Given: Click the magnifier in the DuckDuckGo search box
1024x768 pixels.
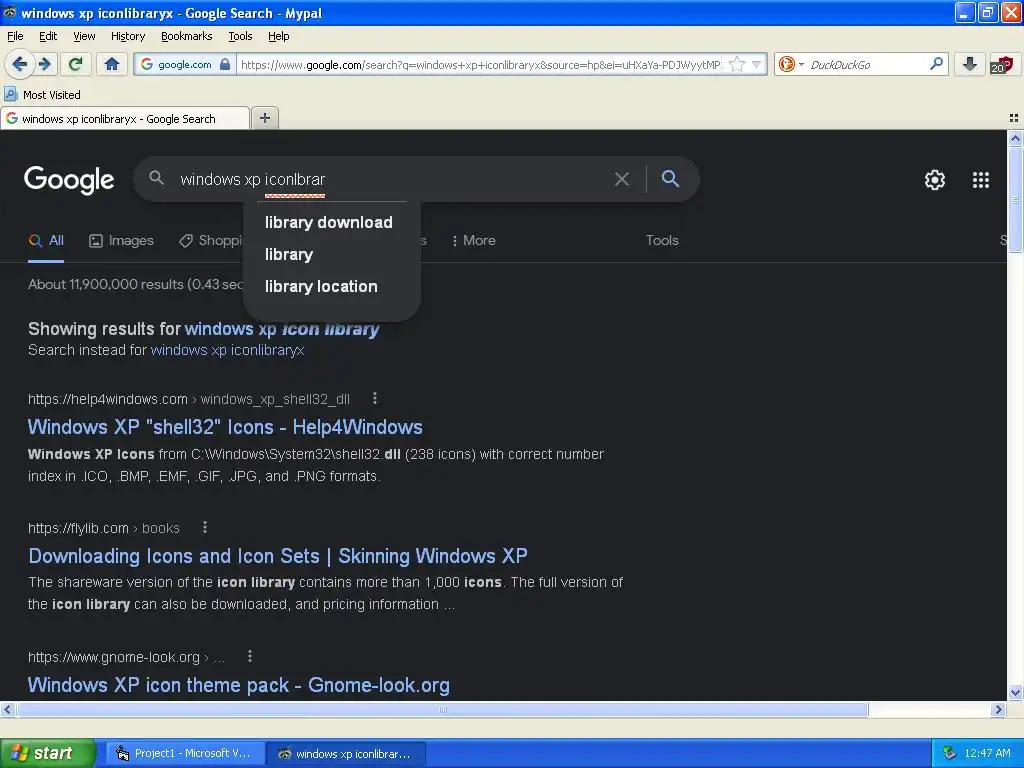Looking at the screenshot, I should click(x=936, y=64).
